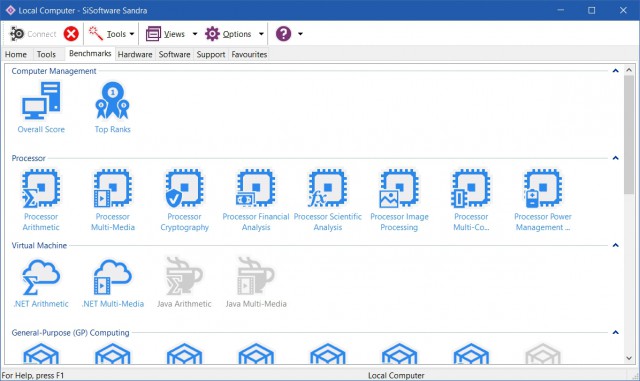Switch to the Hardware tab
The image size is (640, 381).
coord(135,54)
